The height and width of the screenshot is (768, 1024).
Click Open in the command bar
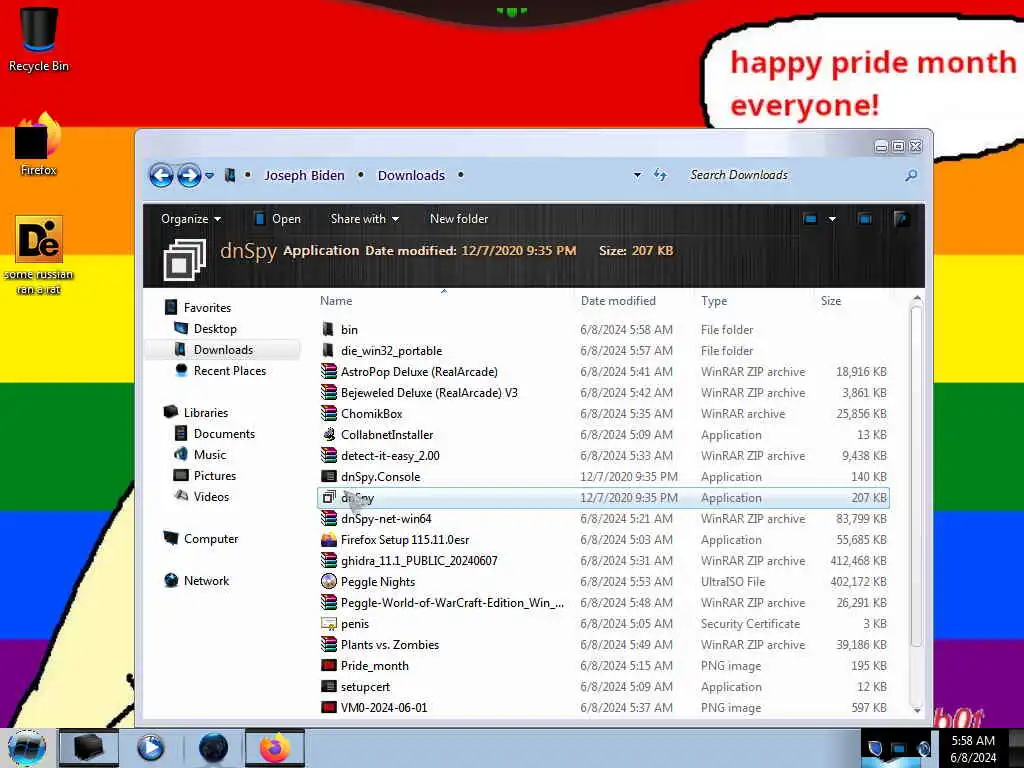coord(278,219)
